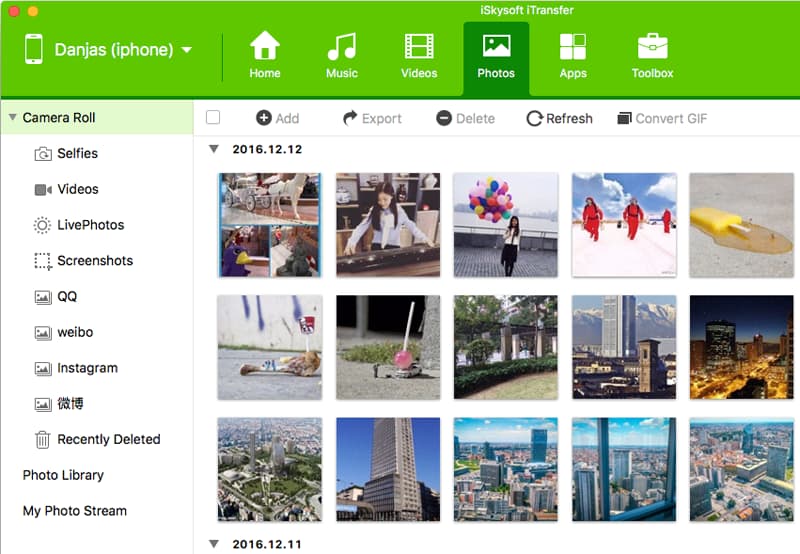This screenshot has height=554, width=800.
Task: Collapse the Camera Roll tree
Action: click(12, 118)
